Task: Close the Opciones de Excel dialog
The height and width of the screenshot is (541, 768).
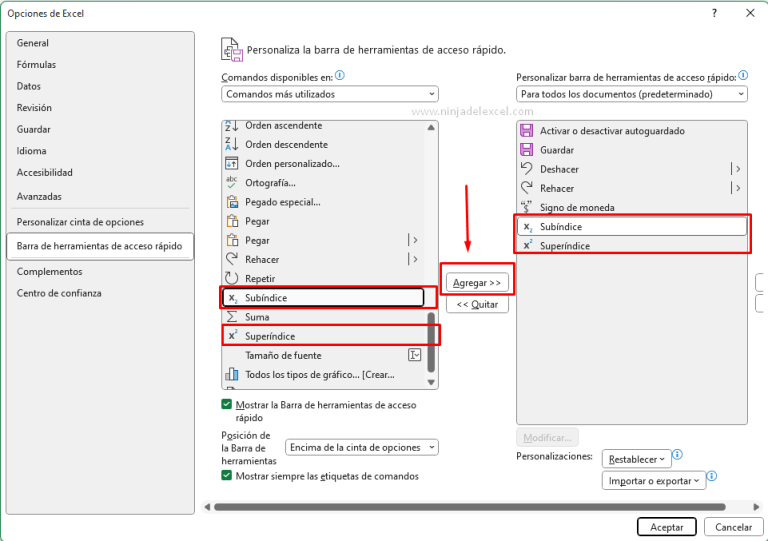Action: click(750, 13)
